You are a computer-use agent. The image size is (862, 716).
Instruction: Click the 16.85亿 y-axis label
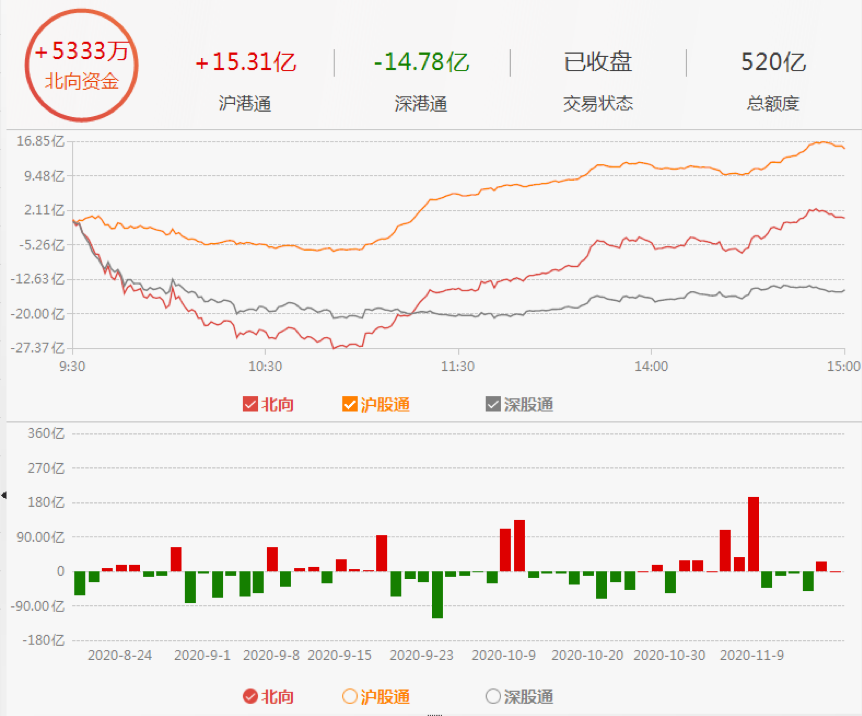pyautogui.click(x=40, y=141)
